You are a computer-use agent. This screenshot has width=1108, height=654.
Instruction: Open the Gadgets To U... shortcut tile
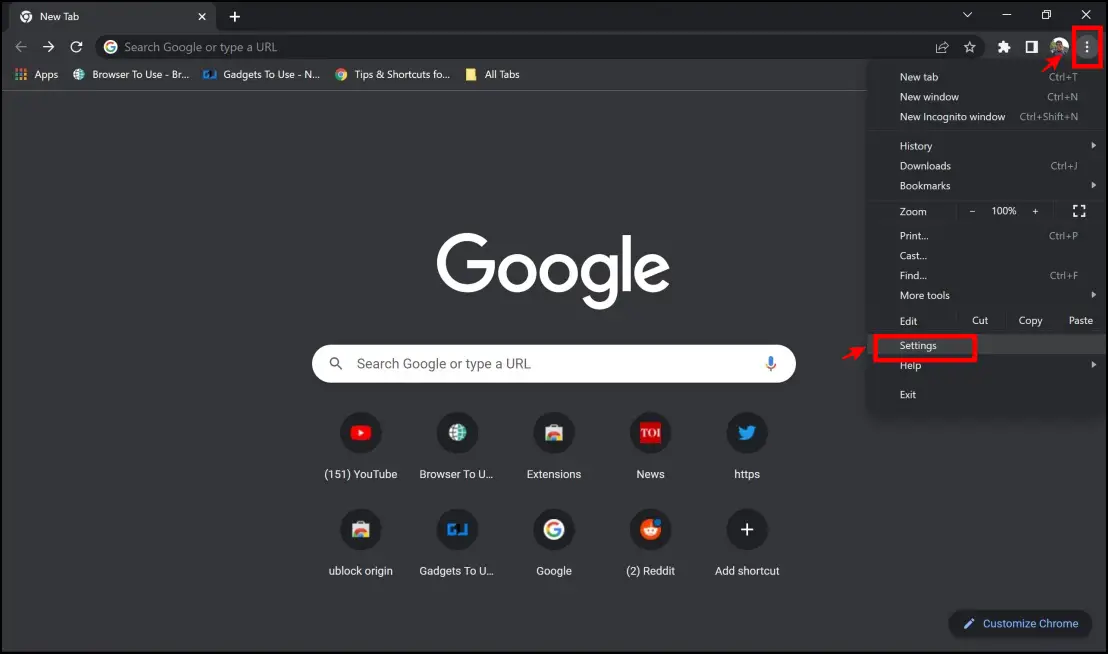[457, 543]
